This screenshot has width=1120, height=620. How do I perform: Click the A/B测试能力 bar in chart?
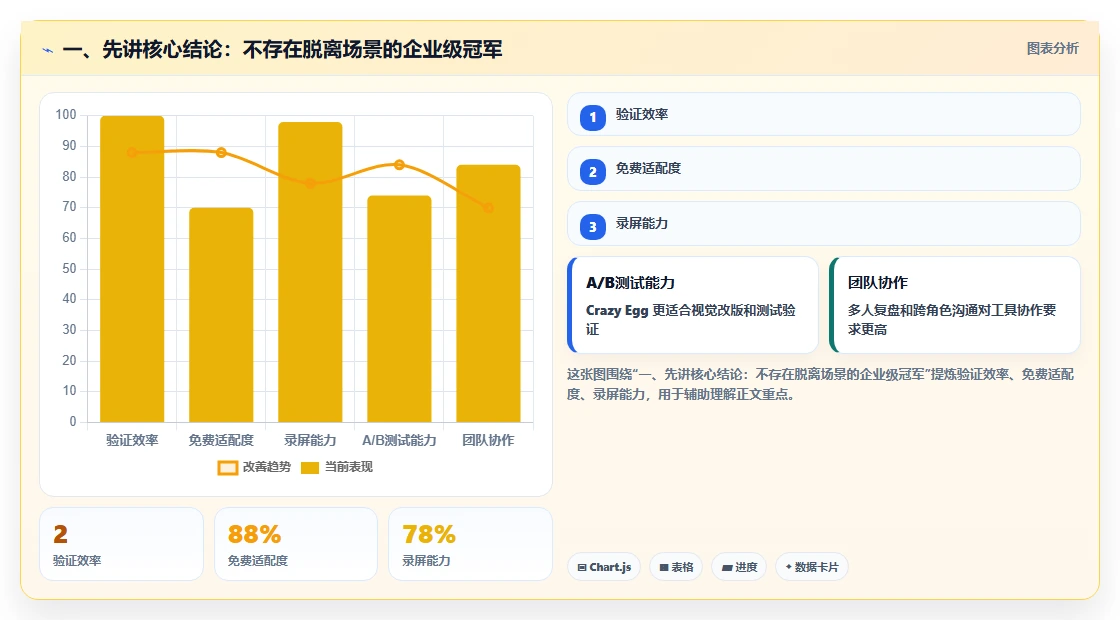tap(399, 309)
